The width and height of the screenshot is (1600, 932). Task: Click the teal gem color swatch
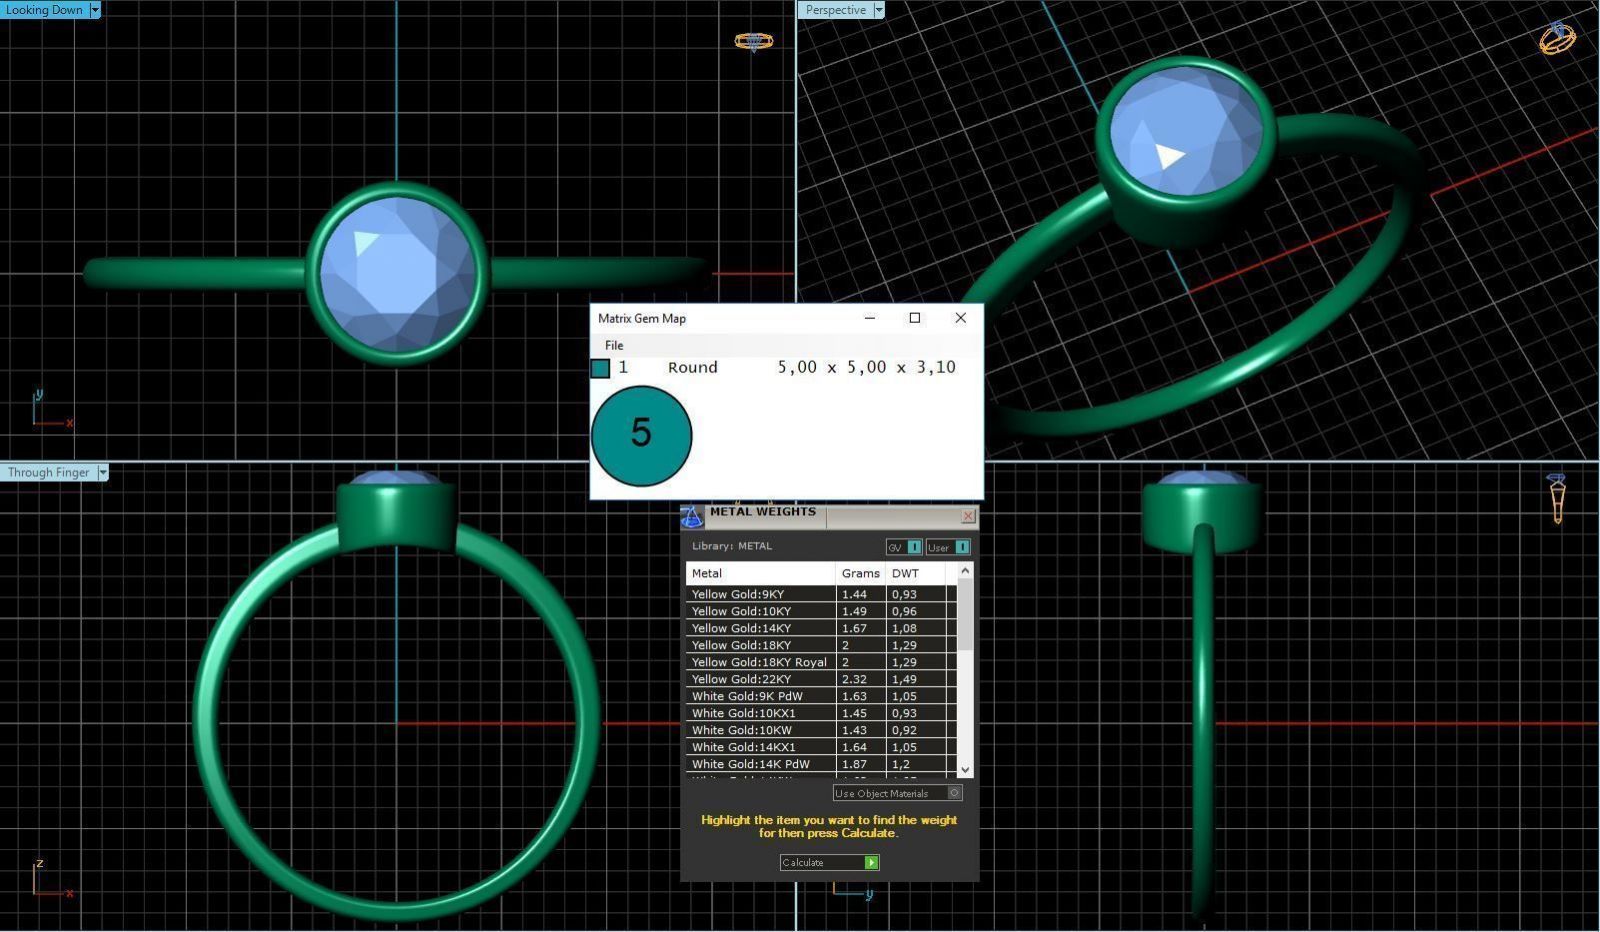point(600,368)
